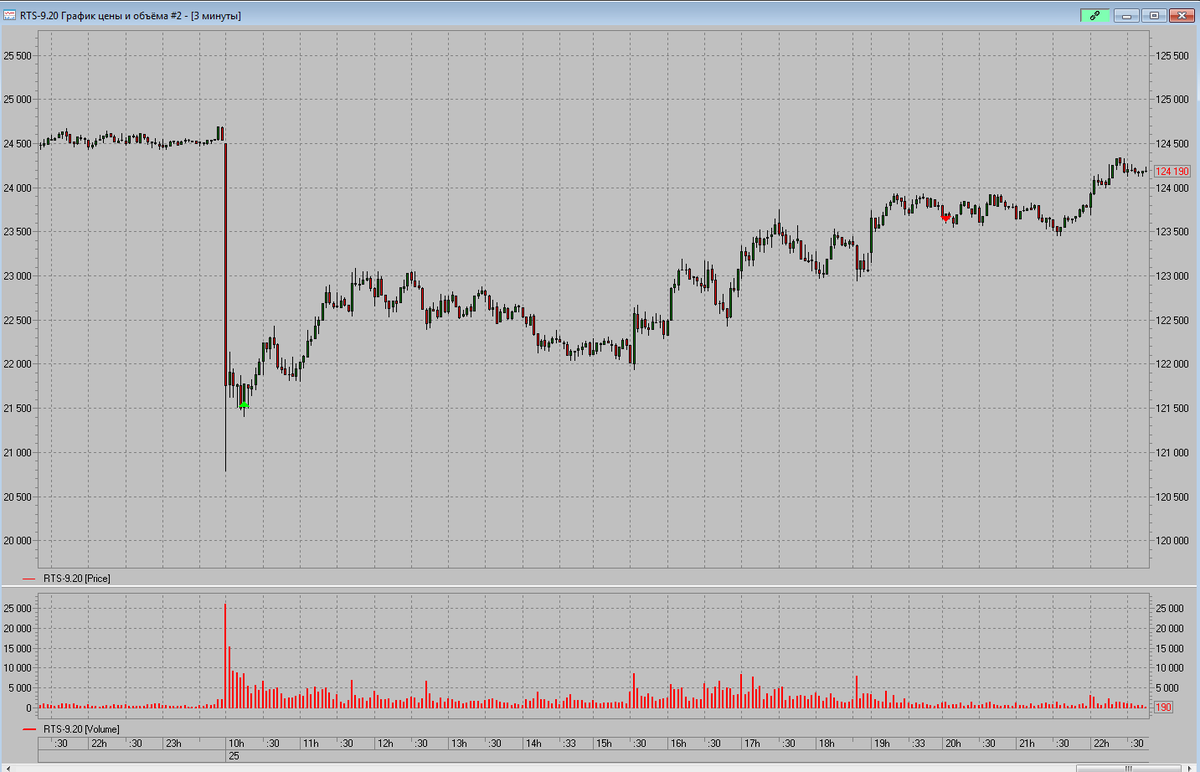Image resolution: width=1200 pixels, height=772 pixels.
Task: Click the '19h' label on the time axis
Action: coord(883,743)
